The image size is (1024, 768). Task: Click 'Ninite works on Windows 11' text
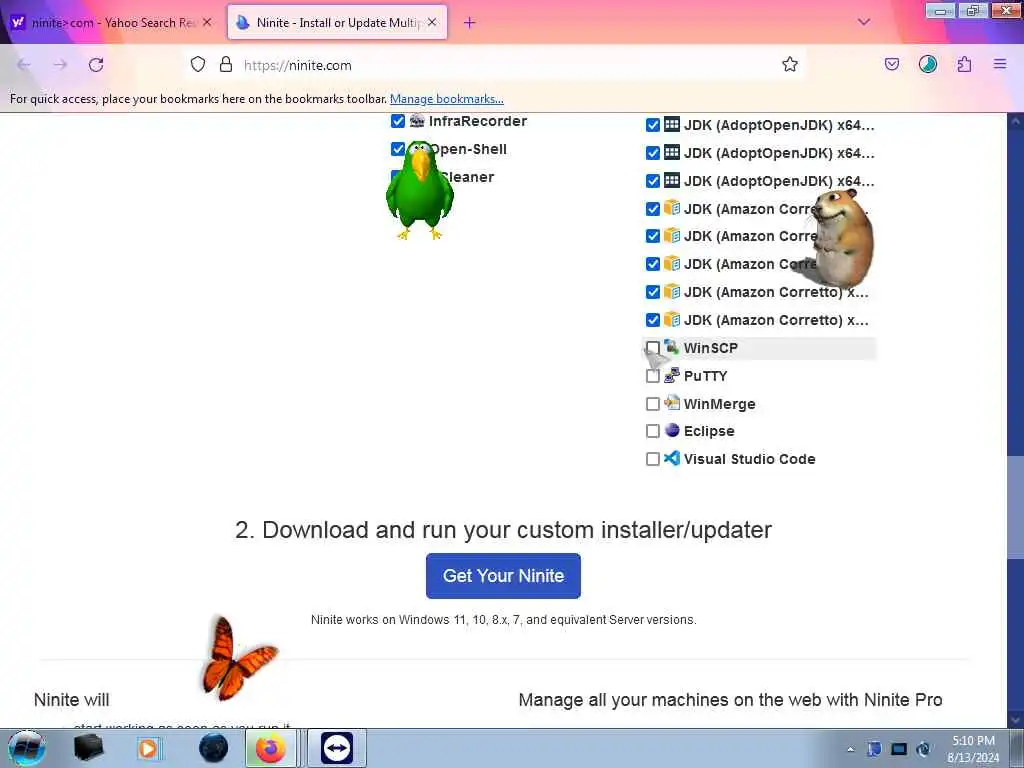pos(504,620)
